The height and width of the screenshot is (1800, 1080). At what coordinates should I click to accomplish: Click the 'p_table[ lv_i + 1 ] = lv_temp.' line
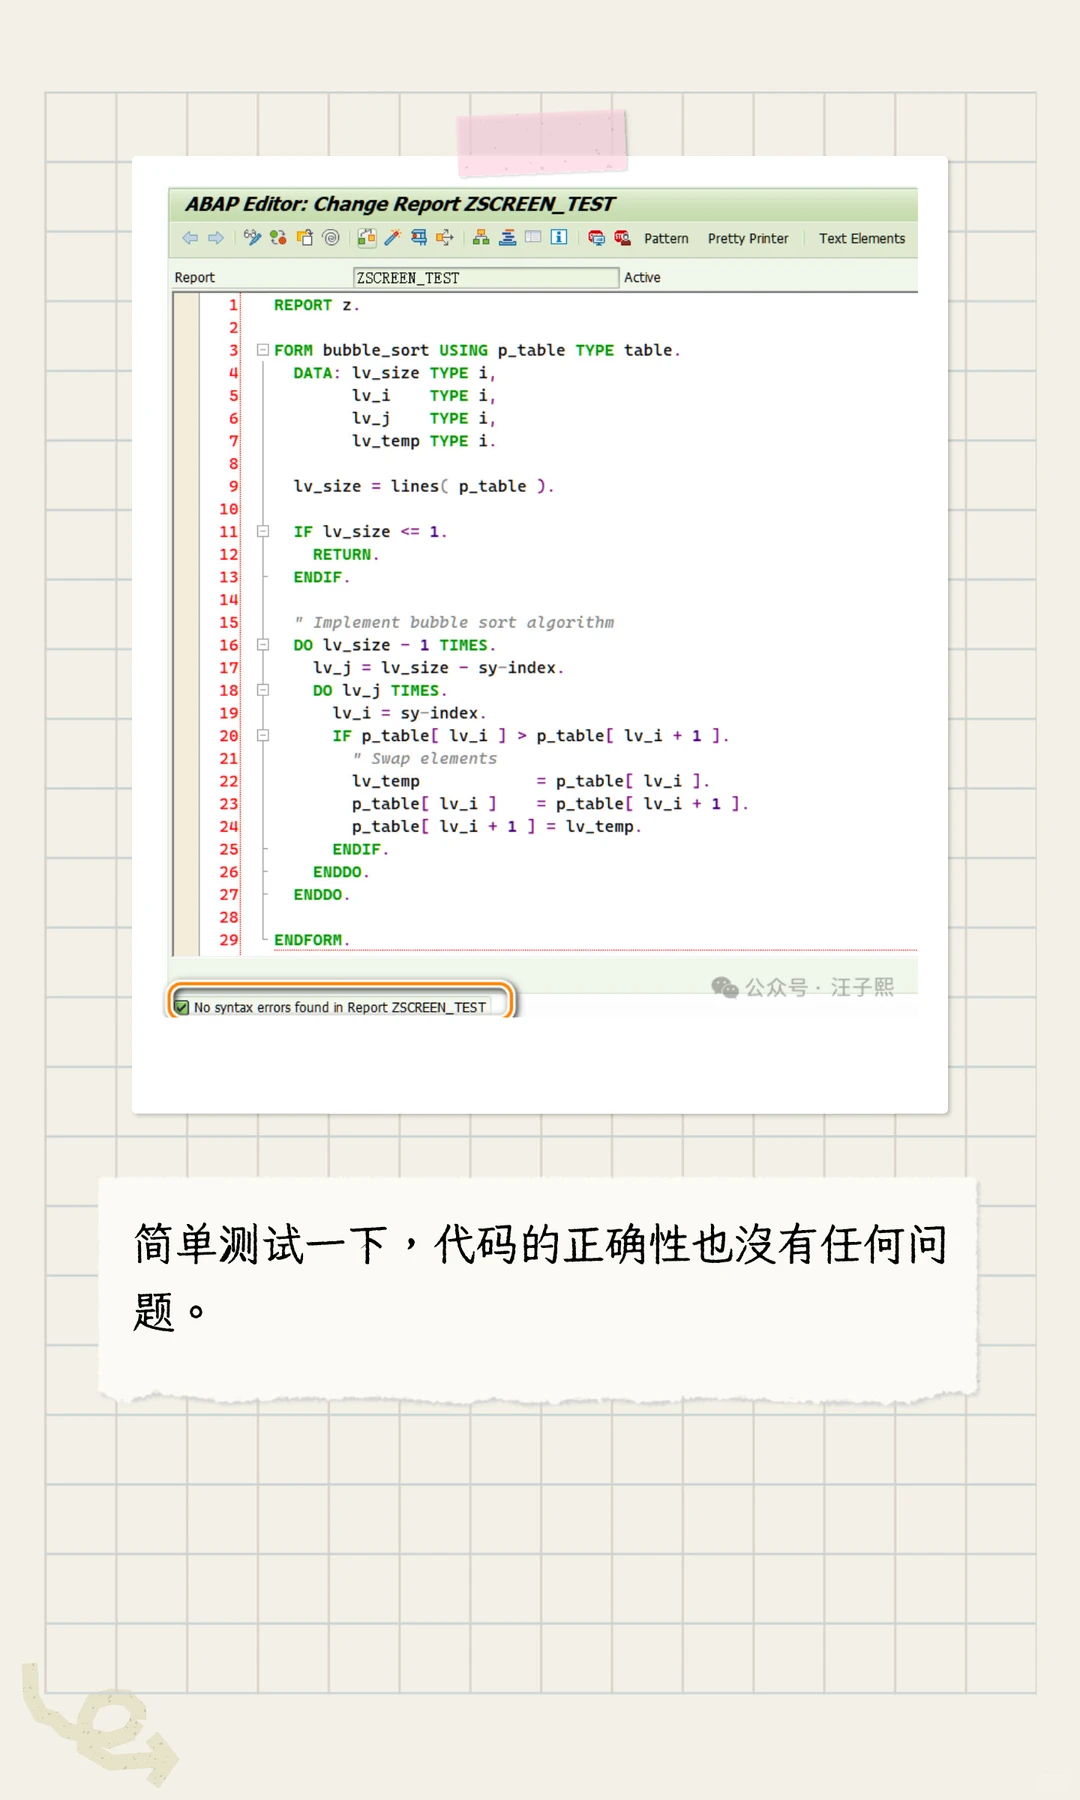496,827
